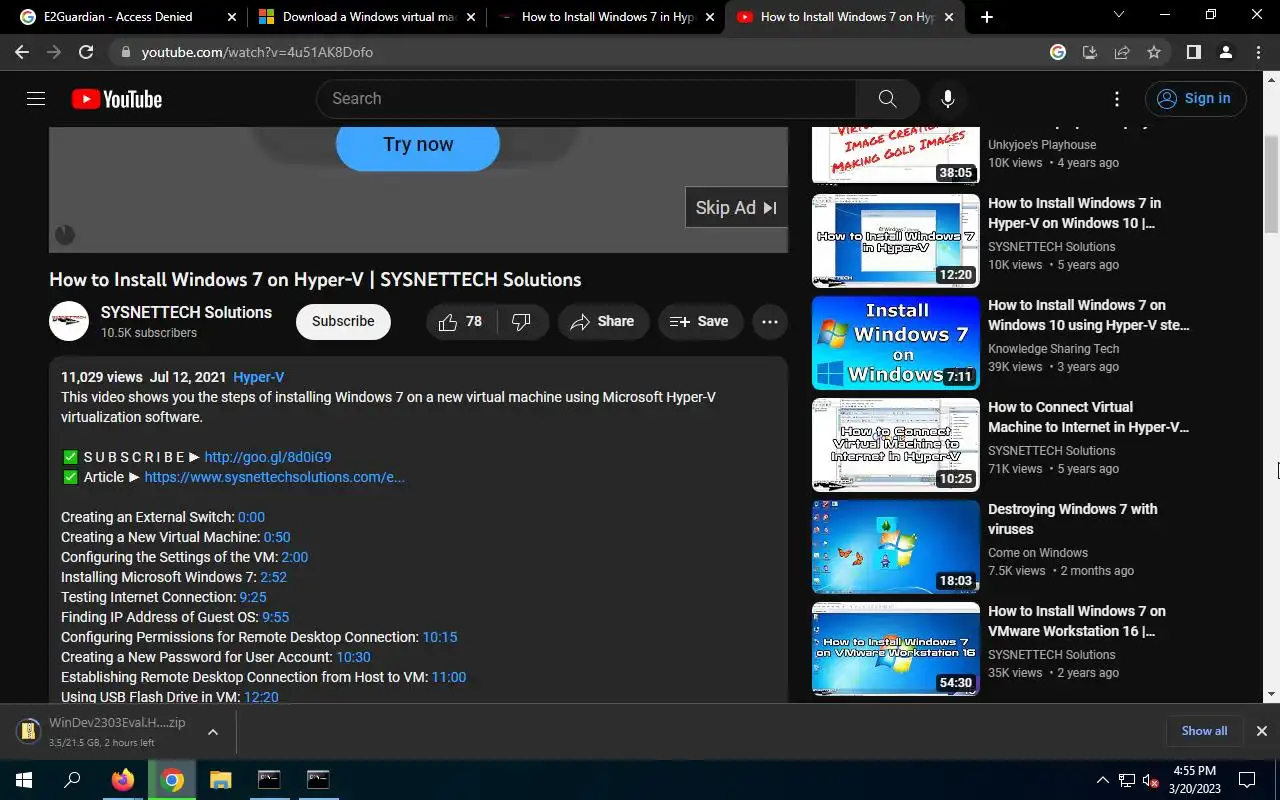This screenshot has width=1280, height=800.
Task: Go back in the browser
Action: coord(22,52)
